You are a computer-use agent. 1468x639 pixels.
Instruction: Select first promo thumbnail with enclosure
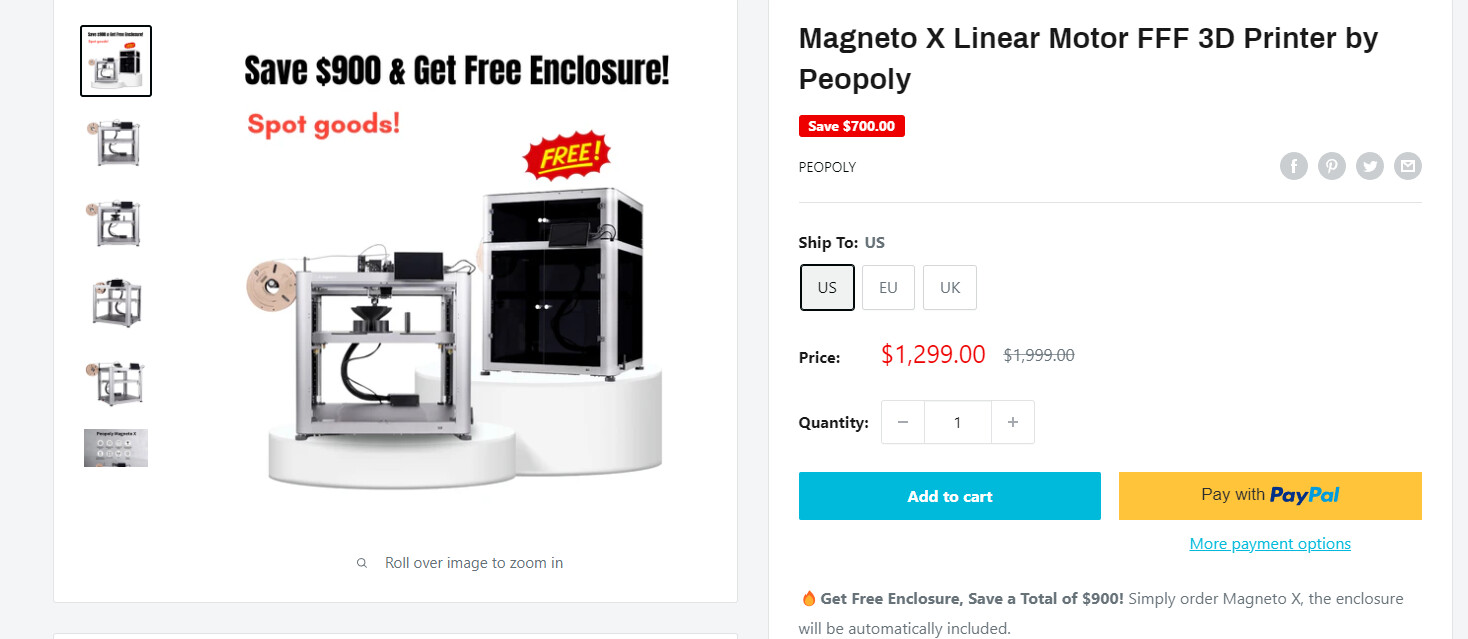pos(116,61)
